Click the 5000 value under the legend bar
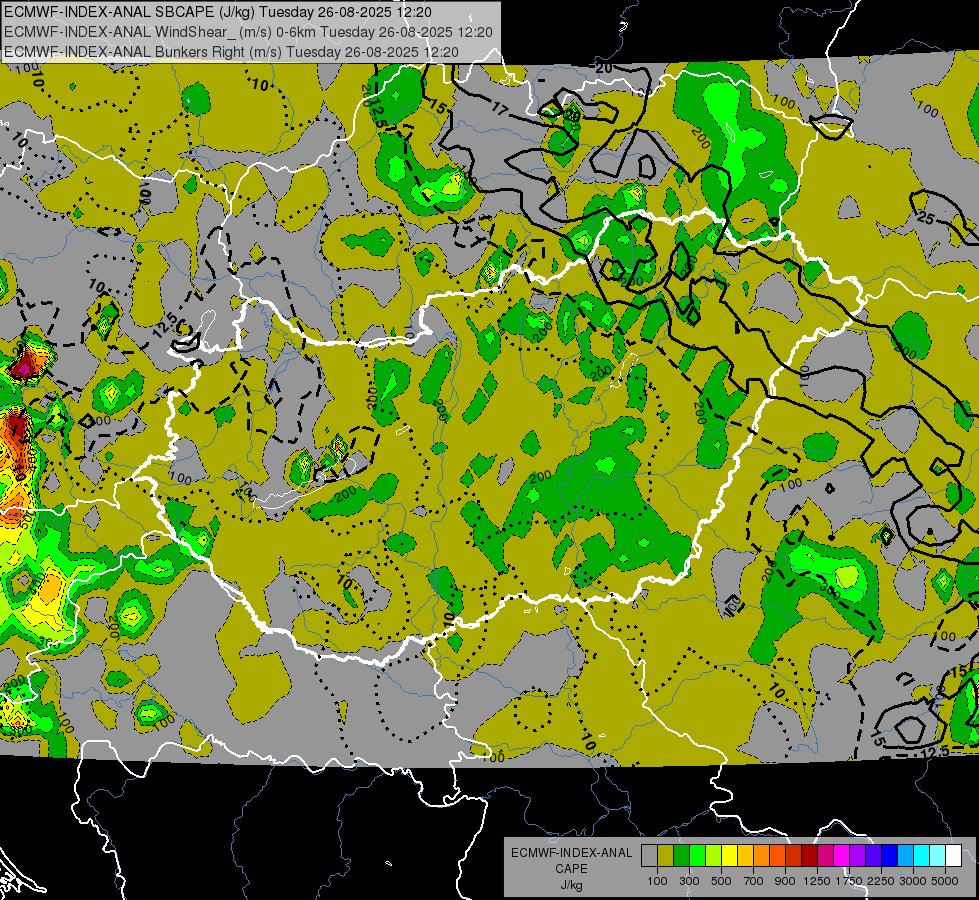Screen dimensions: 979x900 945,881
